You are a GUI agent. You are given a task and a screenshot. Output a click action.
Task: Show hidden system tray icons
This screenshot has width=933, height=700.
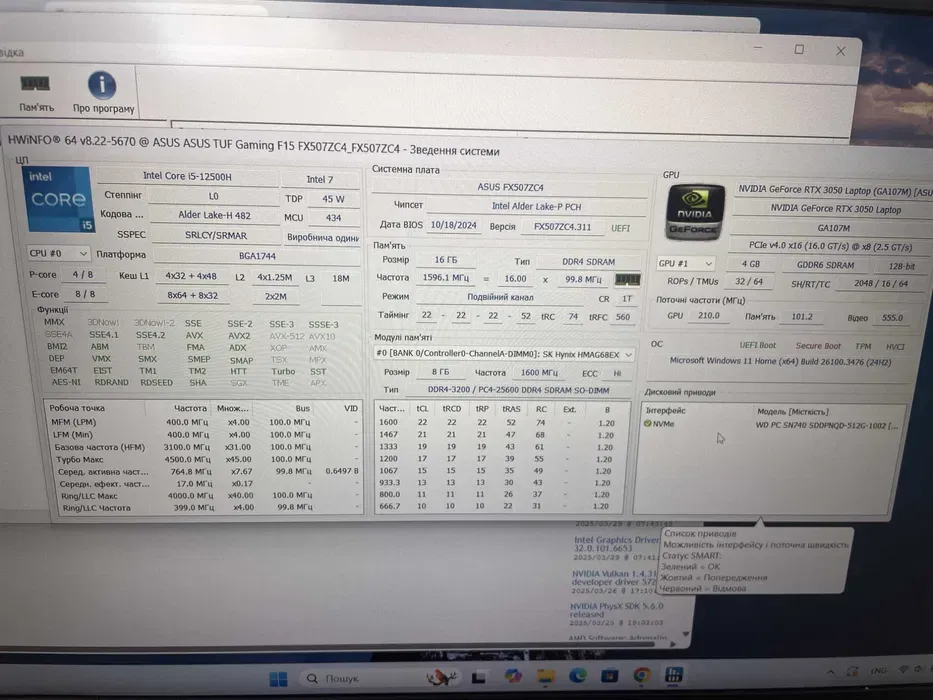click(830, 672)
